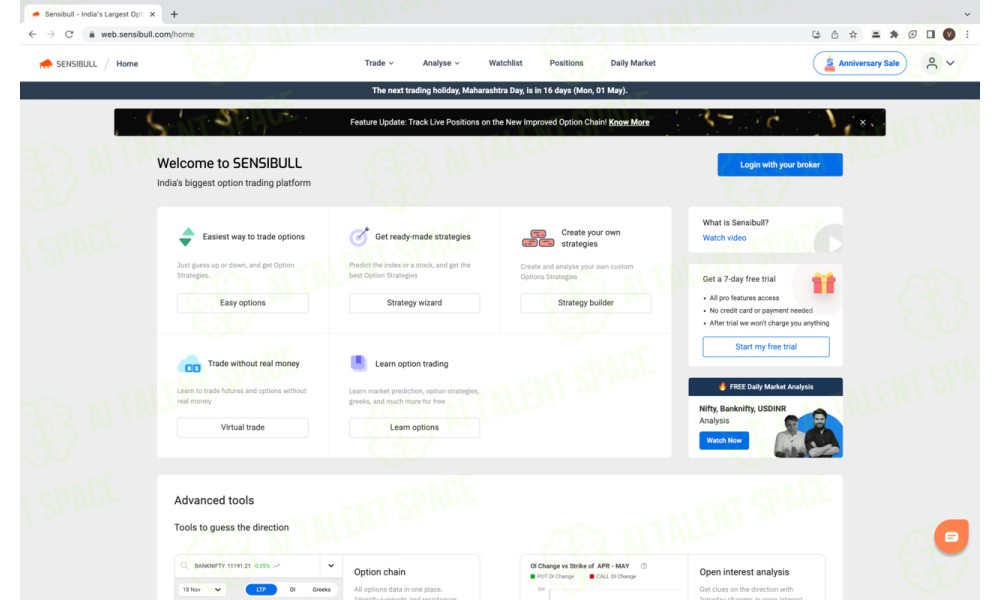Click the BANKNIFTY search field
The image size is (1000, 600).
[247, 566]
